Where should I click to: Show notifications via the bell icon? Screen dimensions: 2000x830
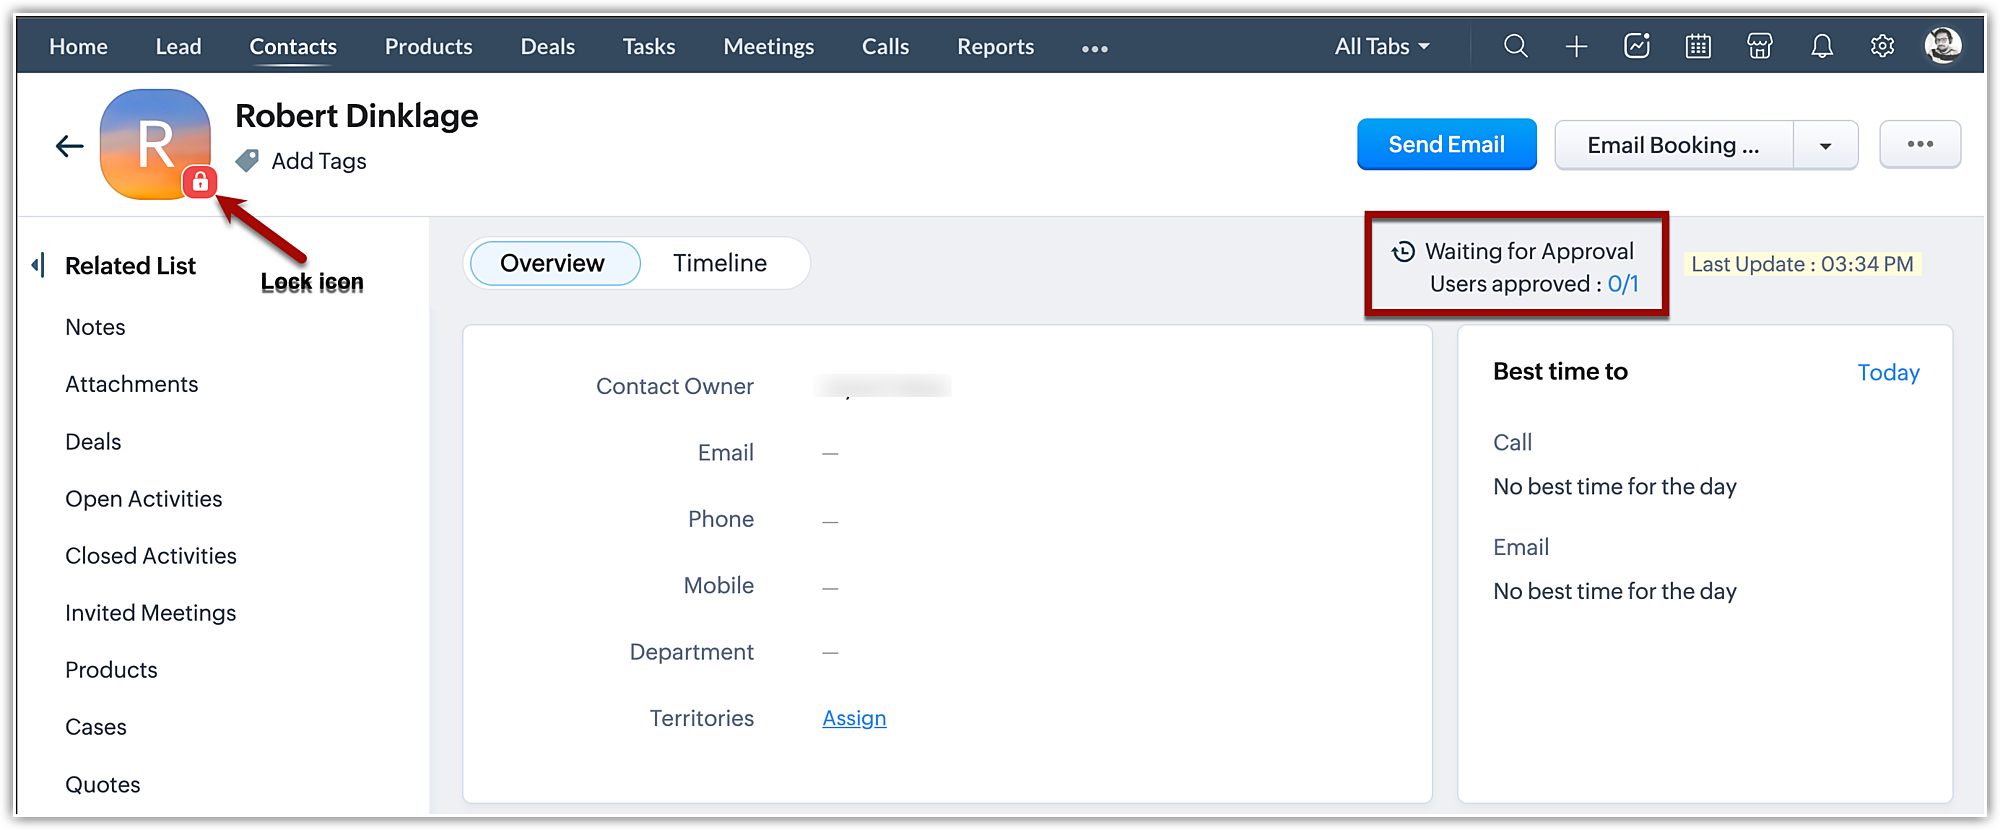tap(1822, 46)
